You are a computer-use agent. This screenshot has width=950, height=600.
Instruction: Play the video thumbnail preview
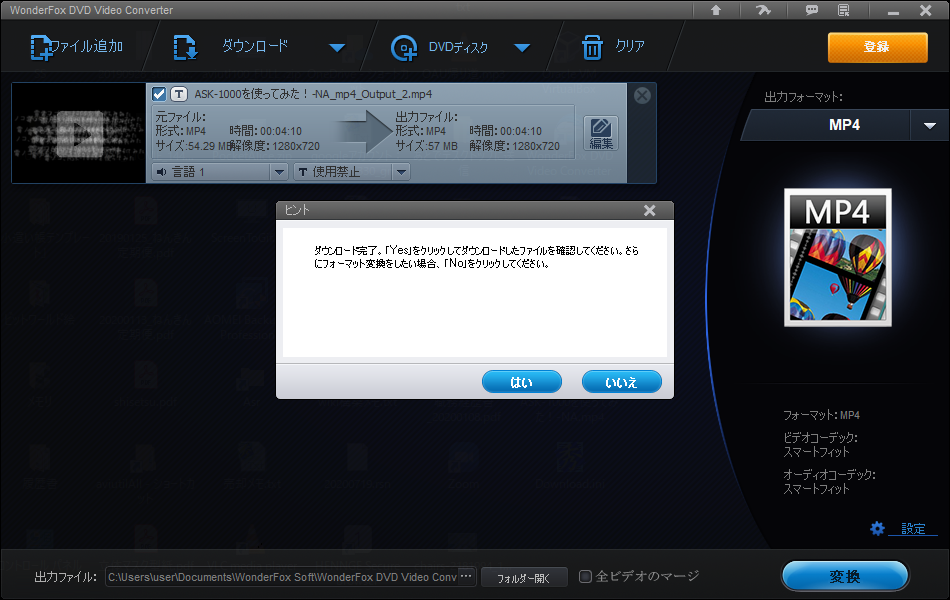coord(79,133)
